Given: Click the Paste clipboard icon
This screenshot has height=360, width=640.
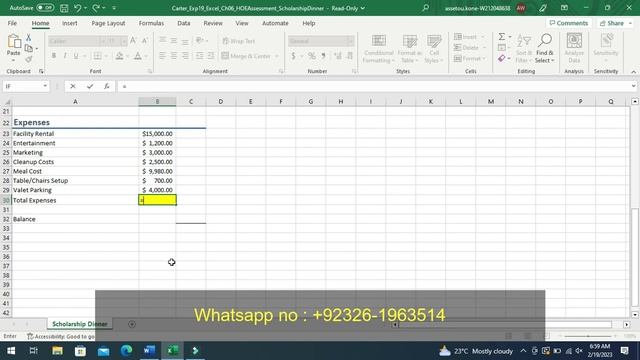Looking at the screenshot, I should pos(14,42).
